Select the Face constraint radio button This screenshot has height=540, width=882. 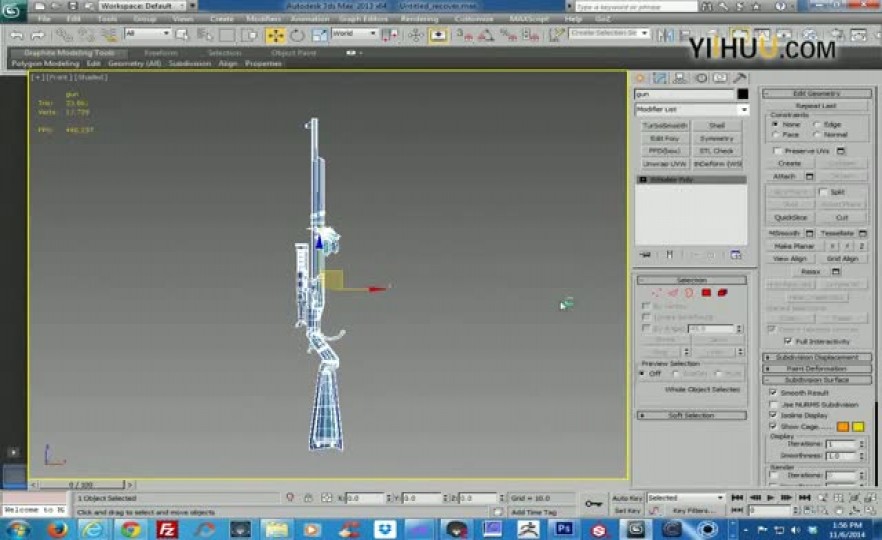[x=775, y=135]
